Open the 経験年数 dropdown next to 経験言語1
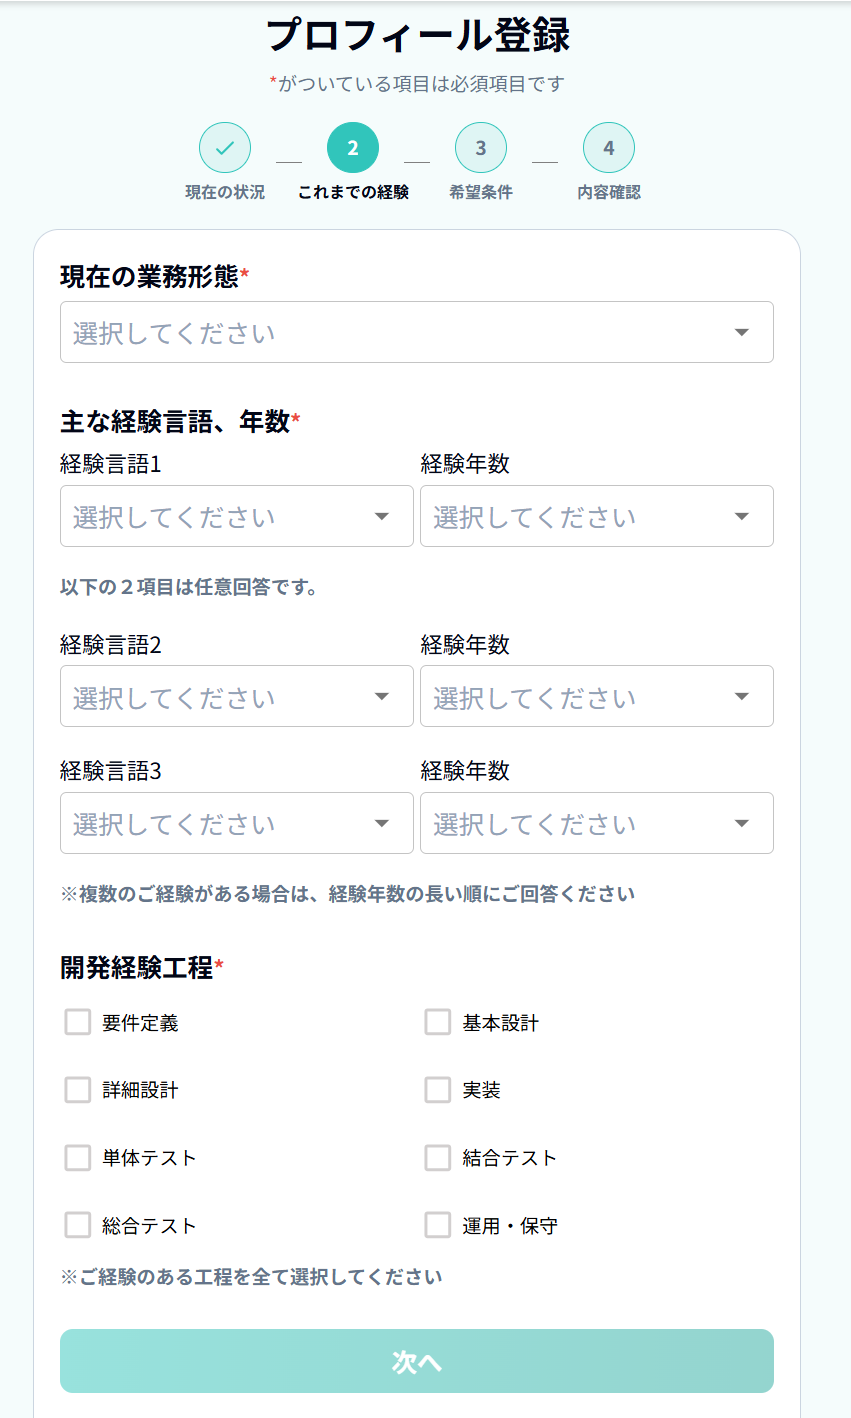The width and height of the screenshot is (851, 1418). 596,516
